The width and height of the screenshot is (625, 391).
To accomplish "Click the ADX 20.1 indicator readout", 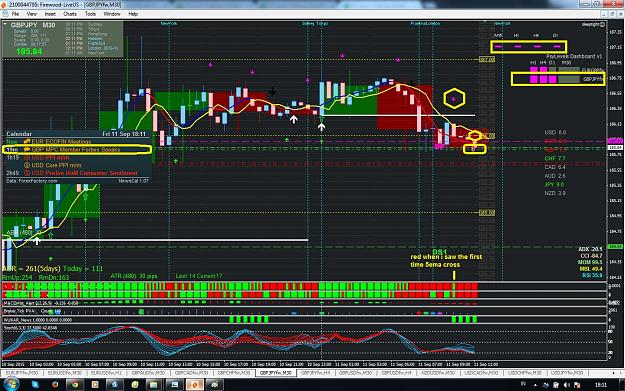I will pyautogui.click(x=590, y=249).
